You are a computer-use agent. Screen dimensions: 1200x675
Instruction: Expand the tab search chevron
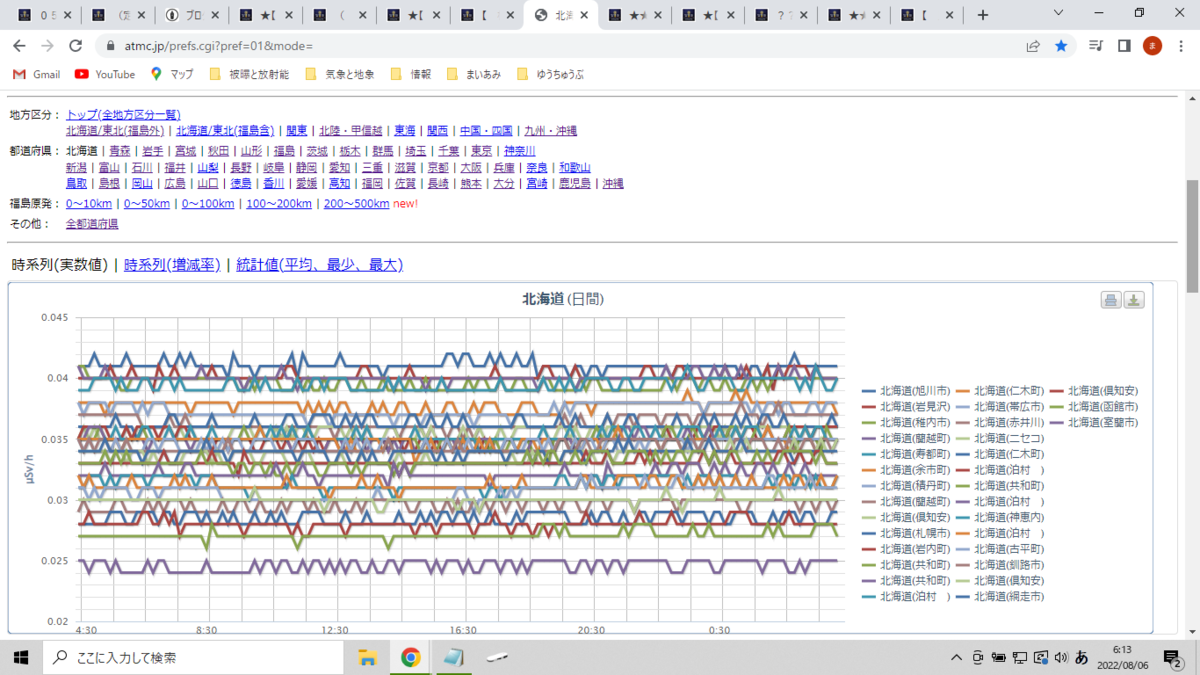pyautogui.click(x=1060, y=14)
